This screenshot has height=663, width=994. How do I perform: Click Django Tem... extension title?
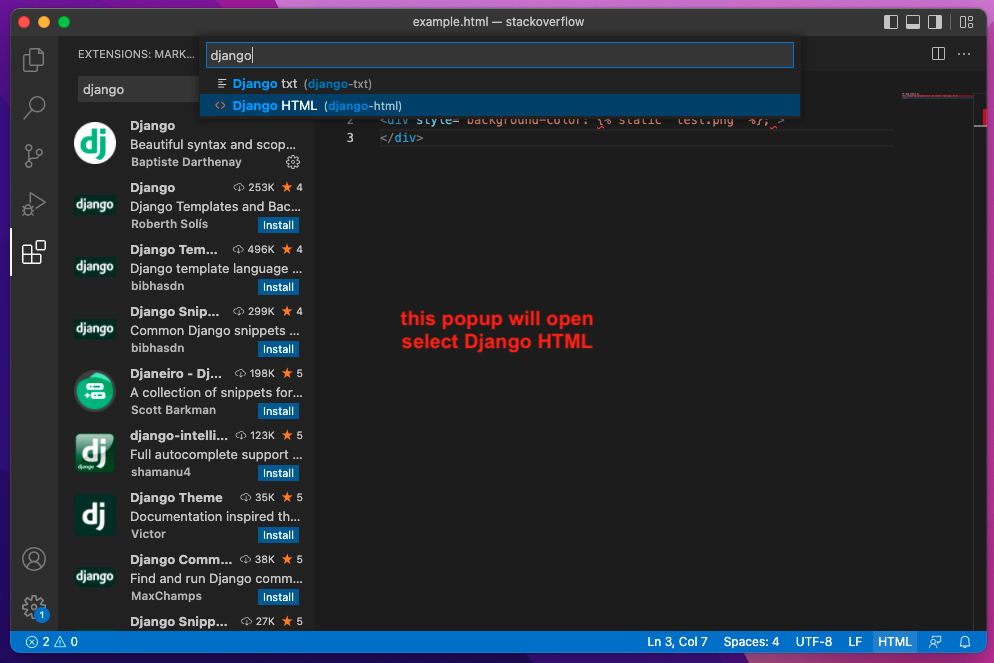pos(174,250)
